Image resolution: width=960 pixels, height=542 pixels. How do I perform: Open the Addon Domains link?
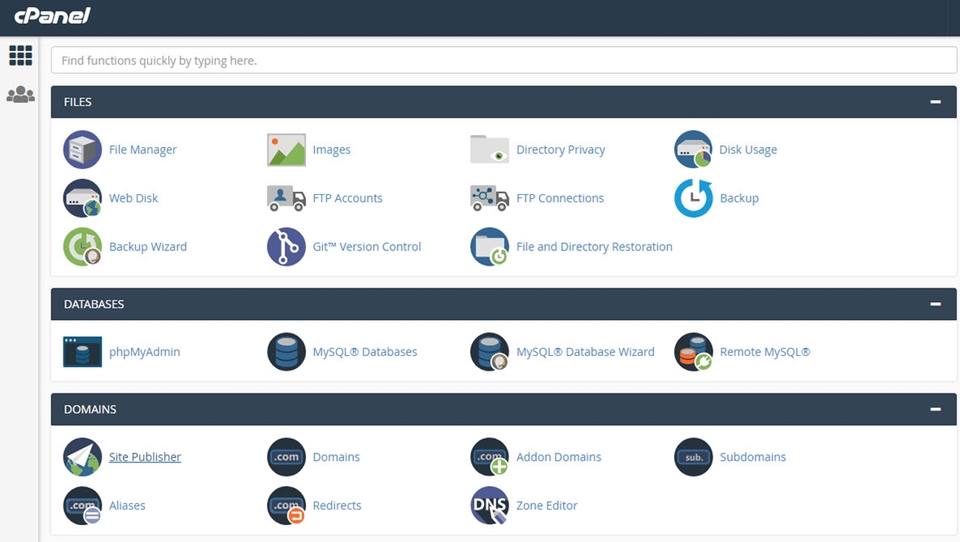point(558,457)
